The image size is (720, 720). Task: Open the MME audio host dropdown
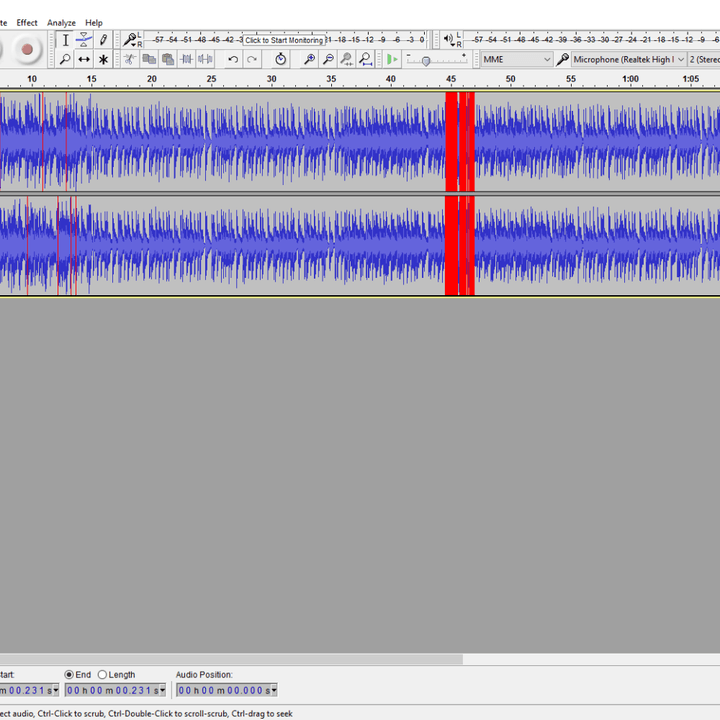click(516, 59)
